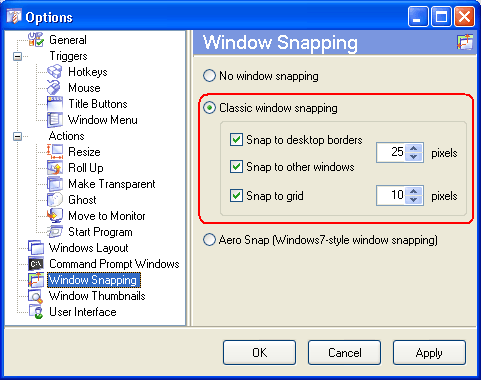Click the Make Transparent icon
Viewport: 481px width, 380px height.
55,184
